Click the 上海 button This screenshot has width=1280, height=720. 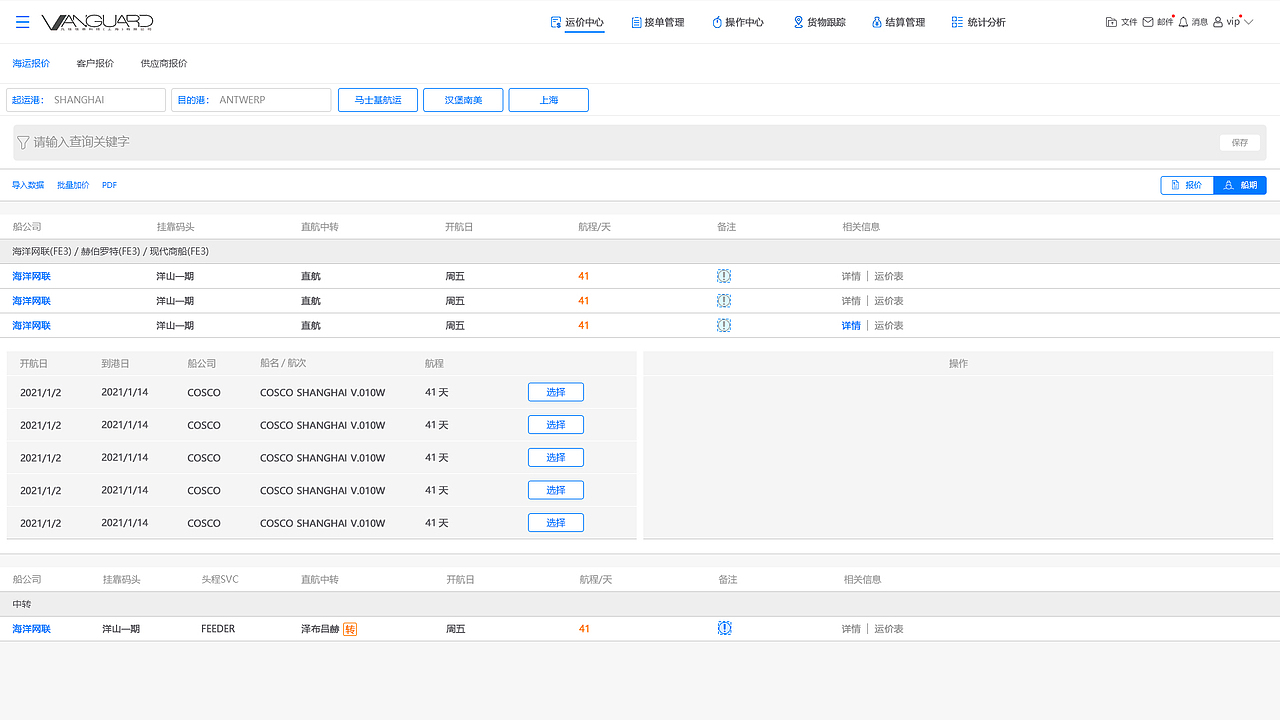[549, 100]
